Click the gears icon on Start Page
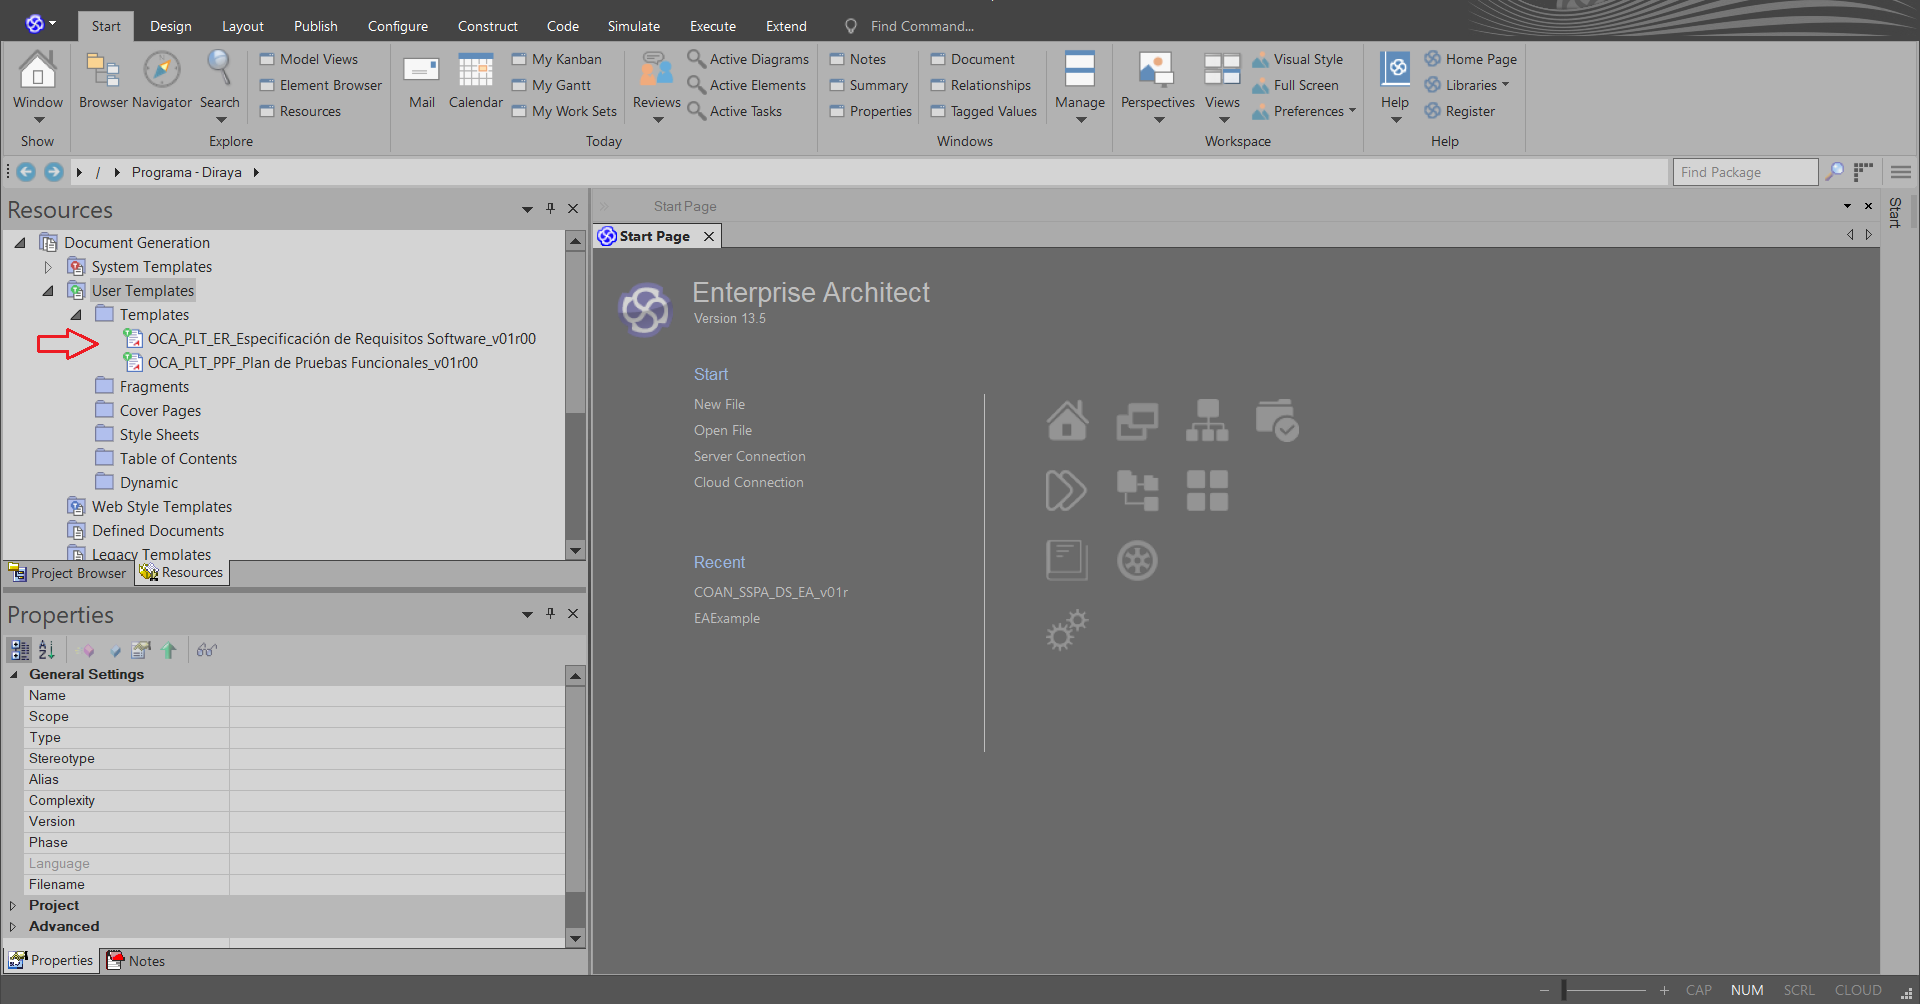Viewport: 1920px width, 1004px height. (x=1067, y=630)
